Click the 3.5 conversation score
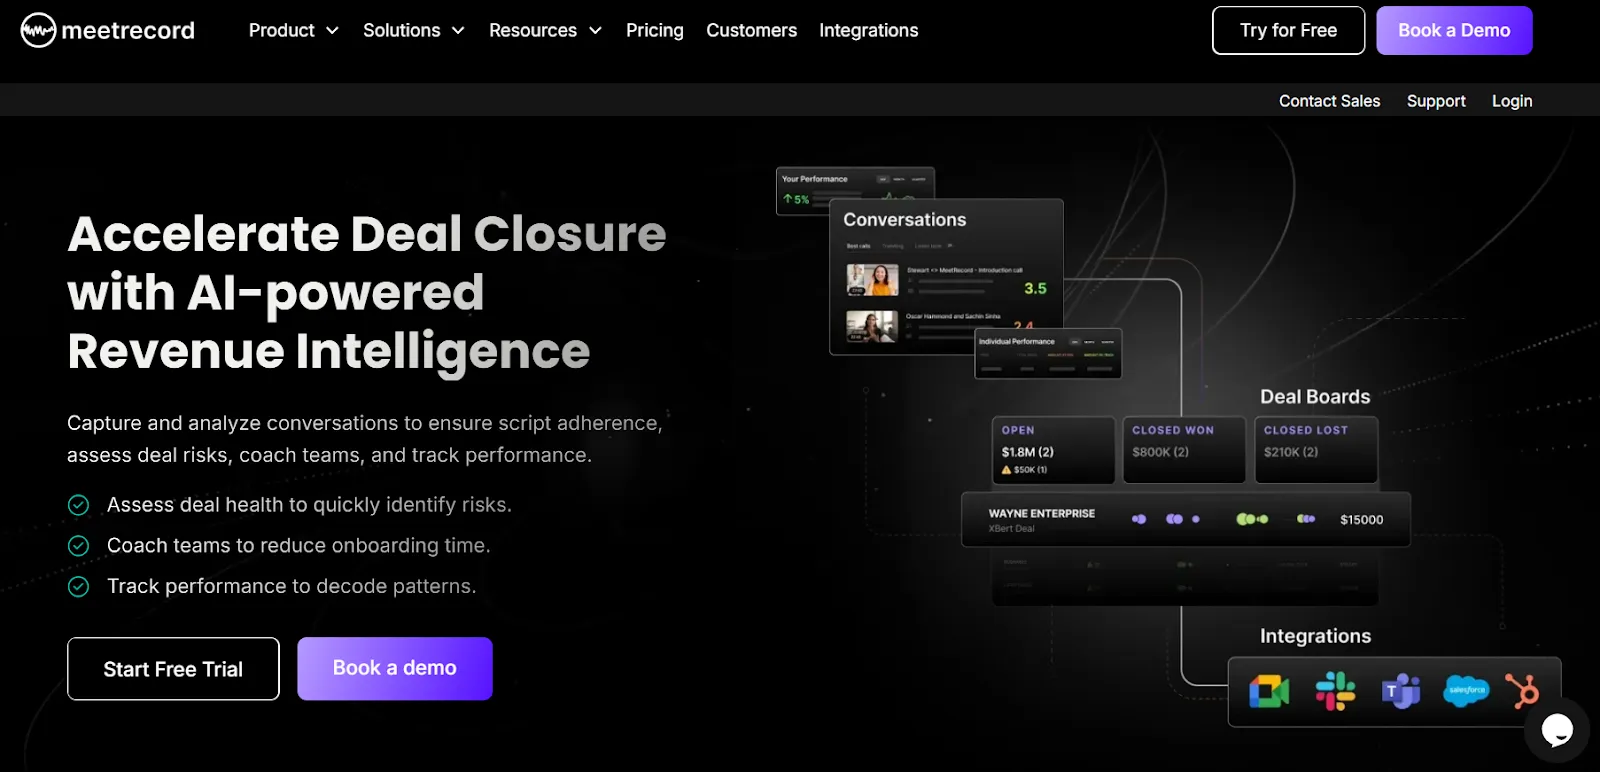The width and height of the screenshot is (1600, 772). 1035,289
